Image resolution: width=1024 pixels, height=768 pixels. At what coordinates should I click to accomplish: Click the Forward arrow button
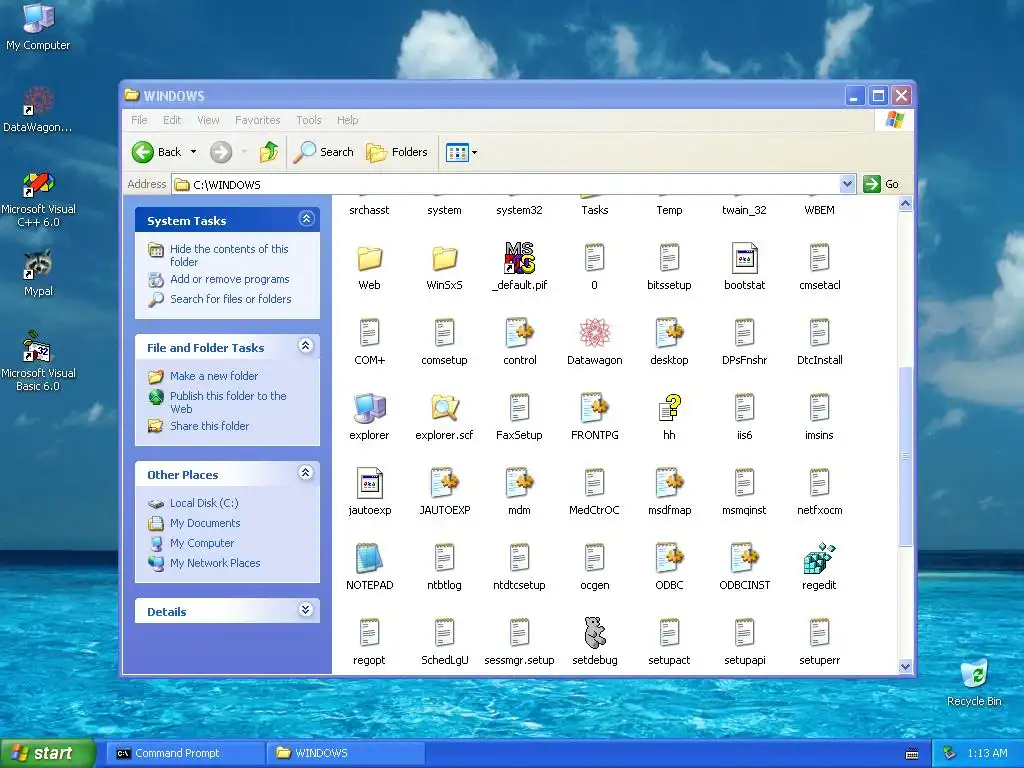pos(221,152)
